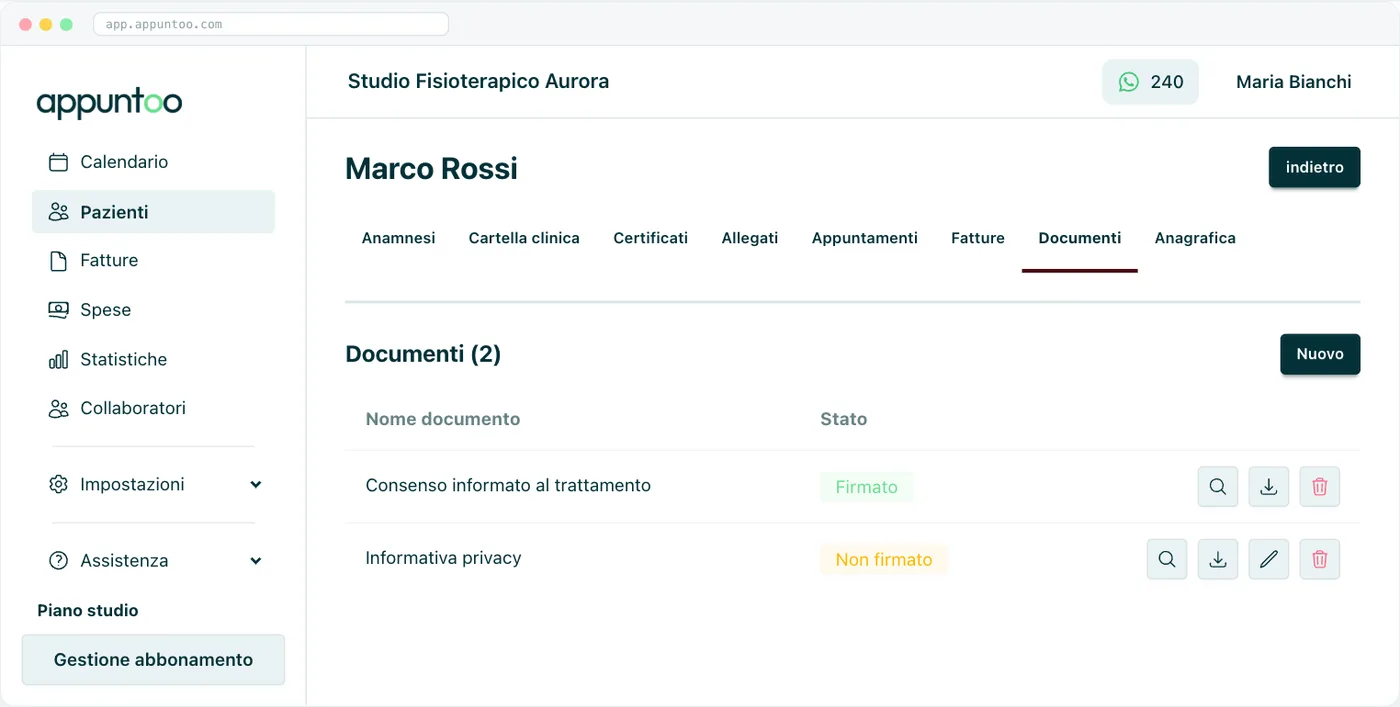Download the Consenso informato al trattamento document

[1269, 487]
